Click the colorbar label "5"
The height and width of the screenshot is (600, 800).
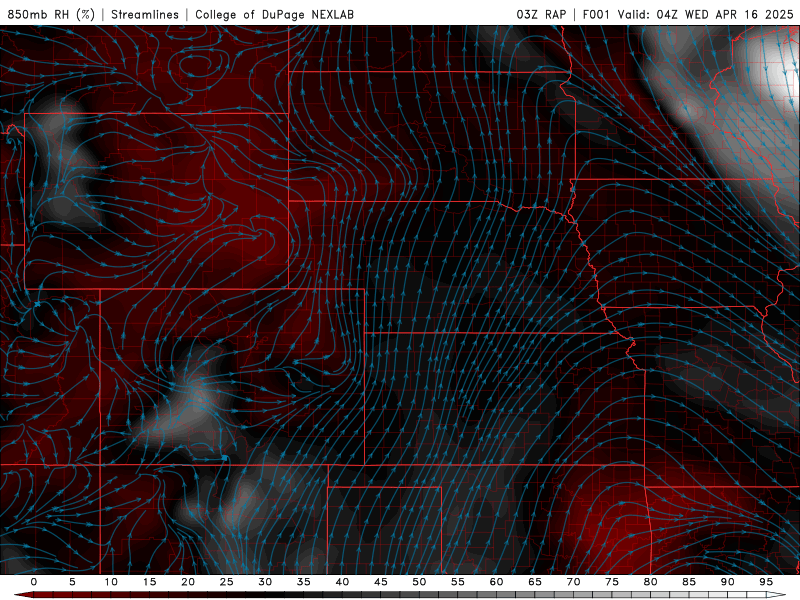[x=72, y=582]
